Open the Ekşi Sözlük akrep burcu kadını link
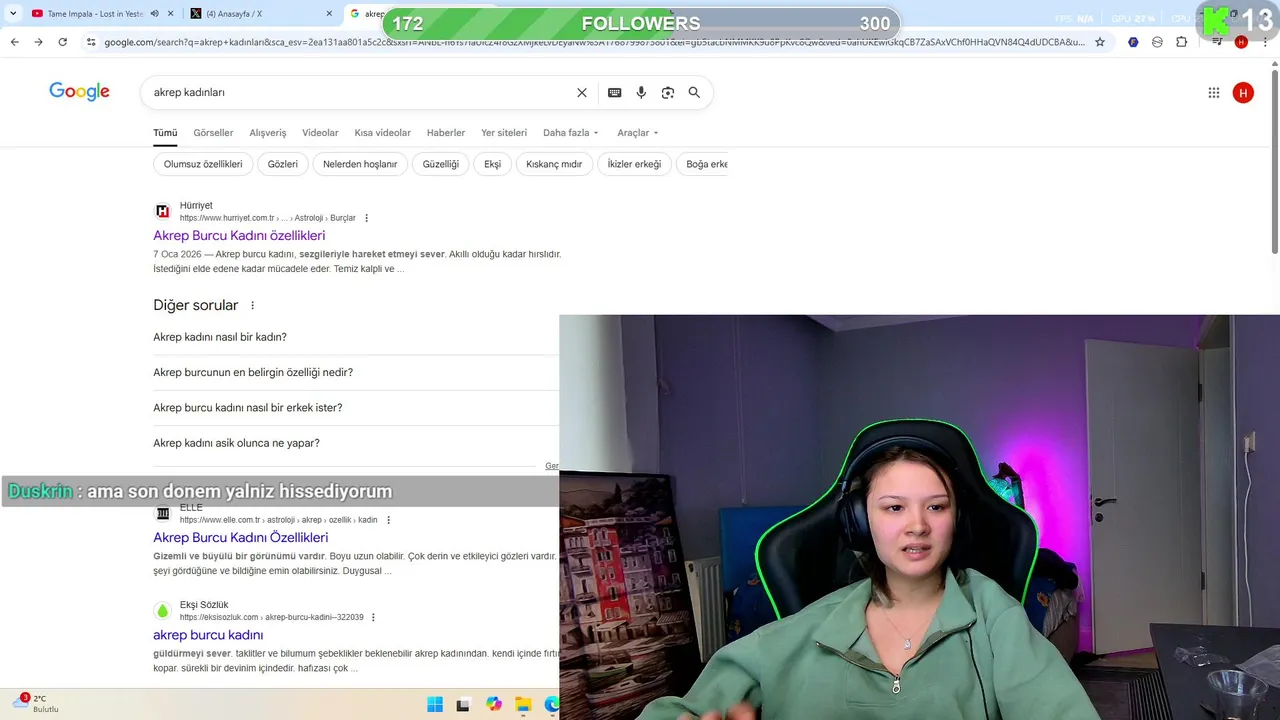 tap(208, 635)
